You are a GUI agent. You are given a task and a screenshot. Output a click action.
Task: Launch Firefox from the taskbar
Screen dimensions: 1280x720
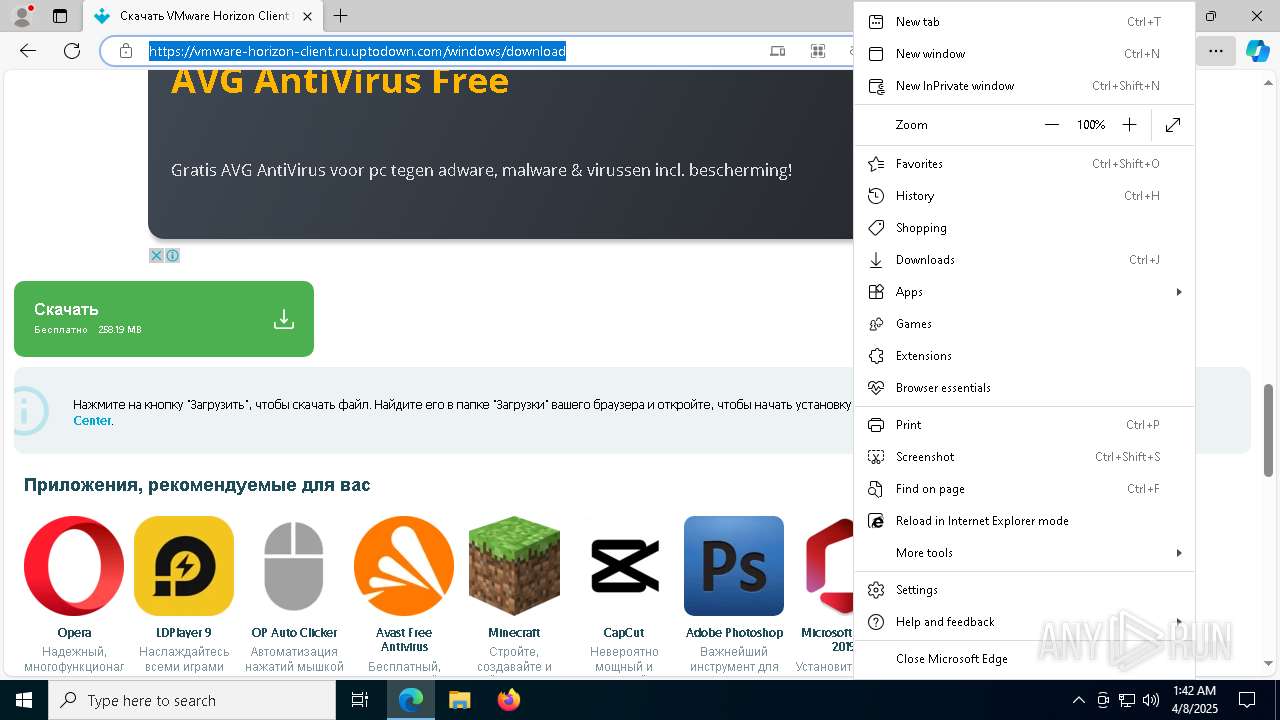coord(509,700)
